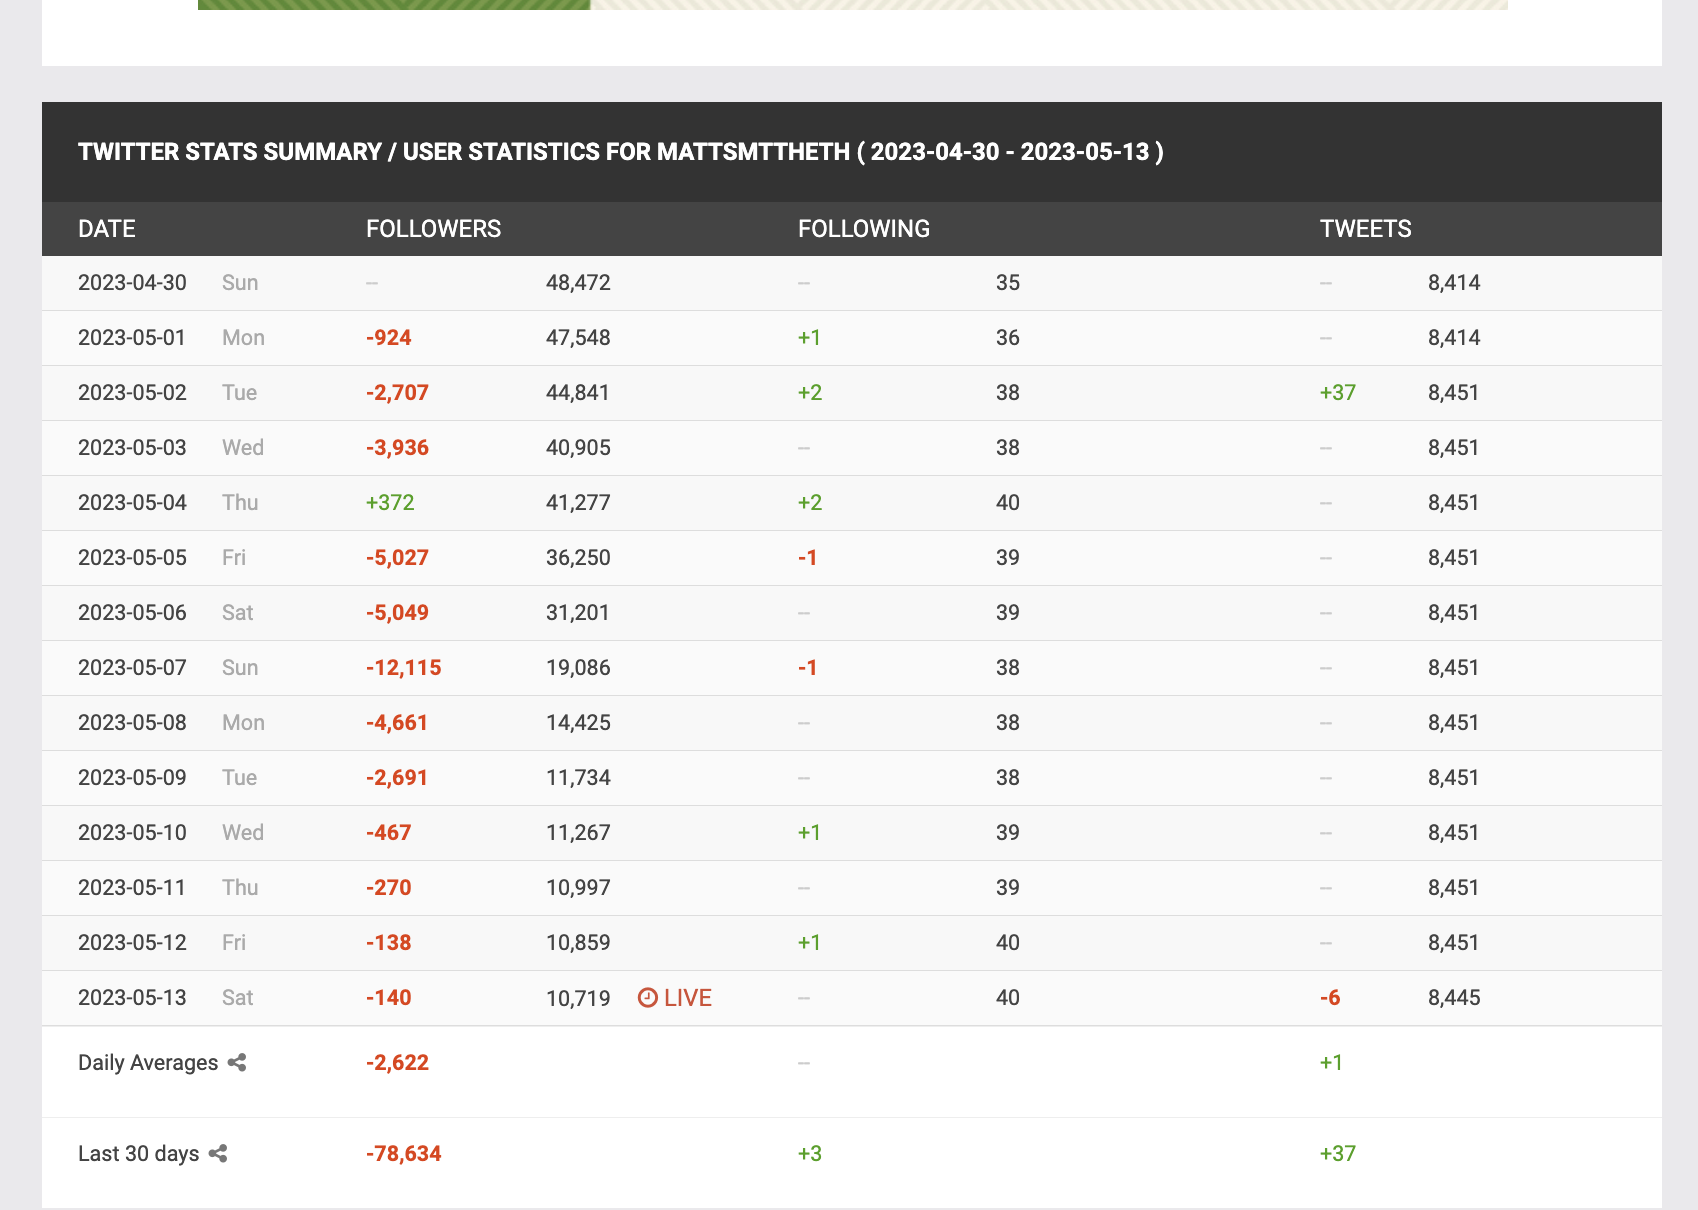Click the +1 tweets daily average
This screenshot has width=1698, height=1210.
1331,1063
